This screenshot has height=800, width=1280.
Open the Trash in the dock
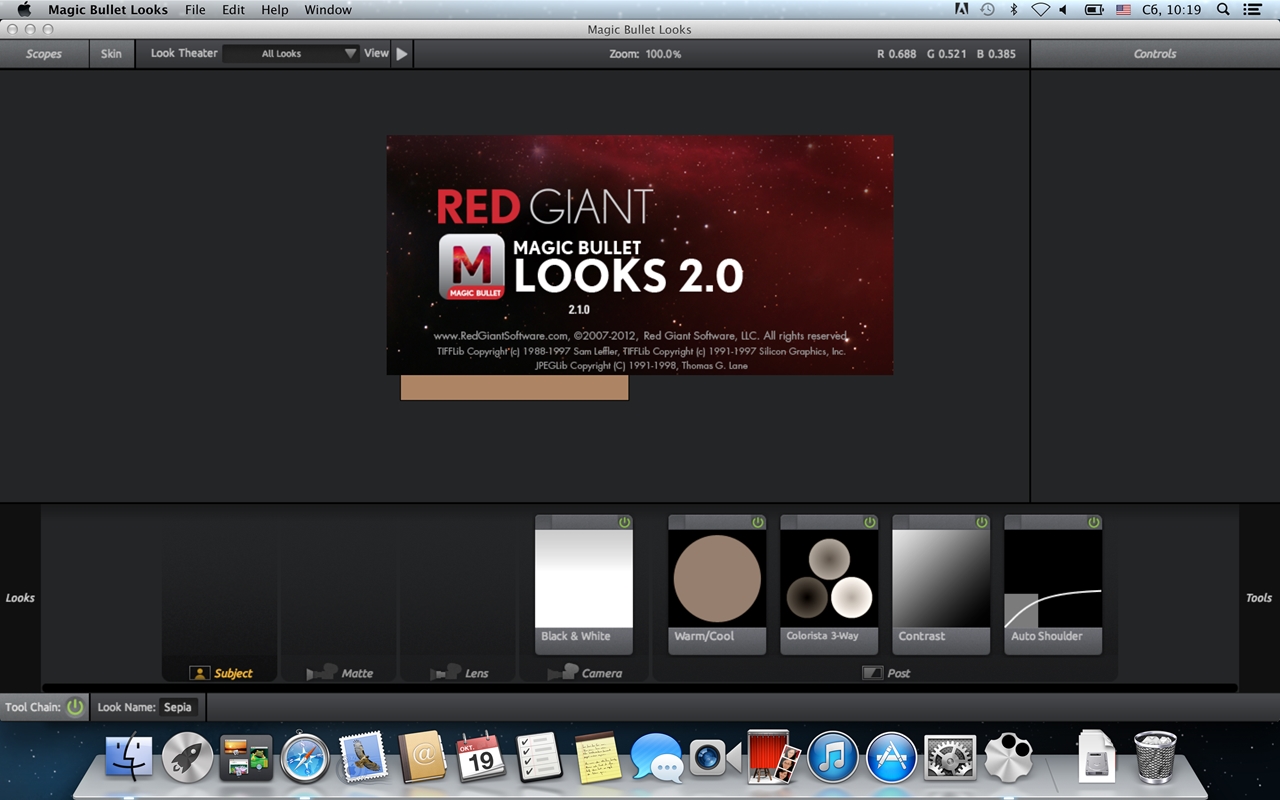tap(1155, 758)
